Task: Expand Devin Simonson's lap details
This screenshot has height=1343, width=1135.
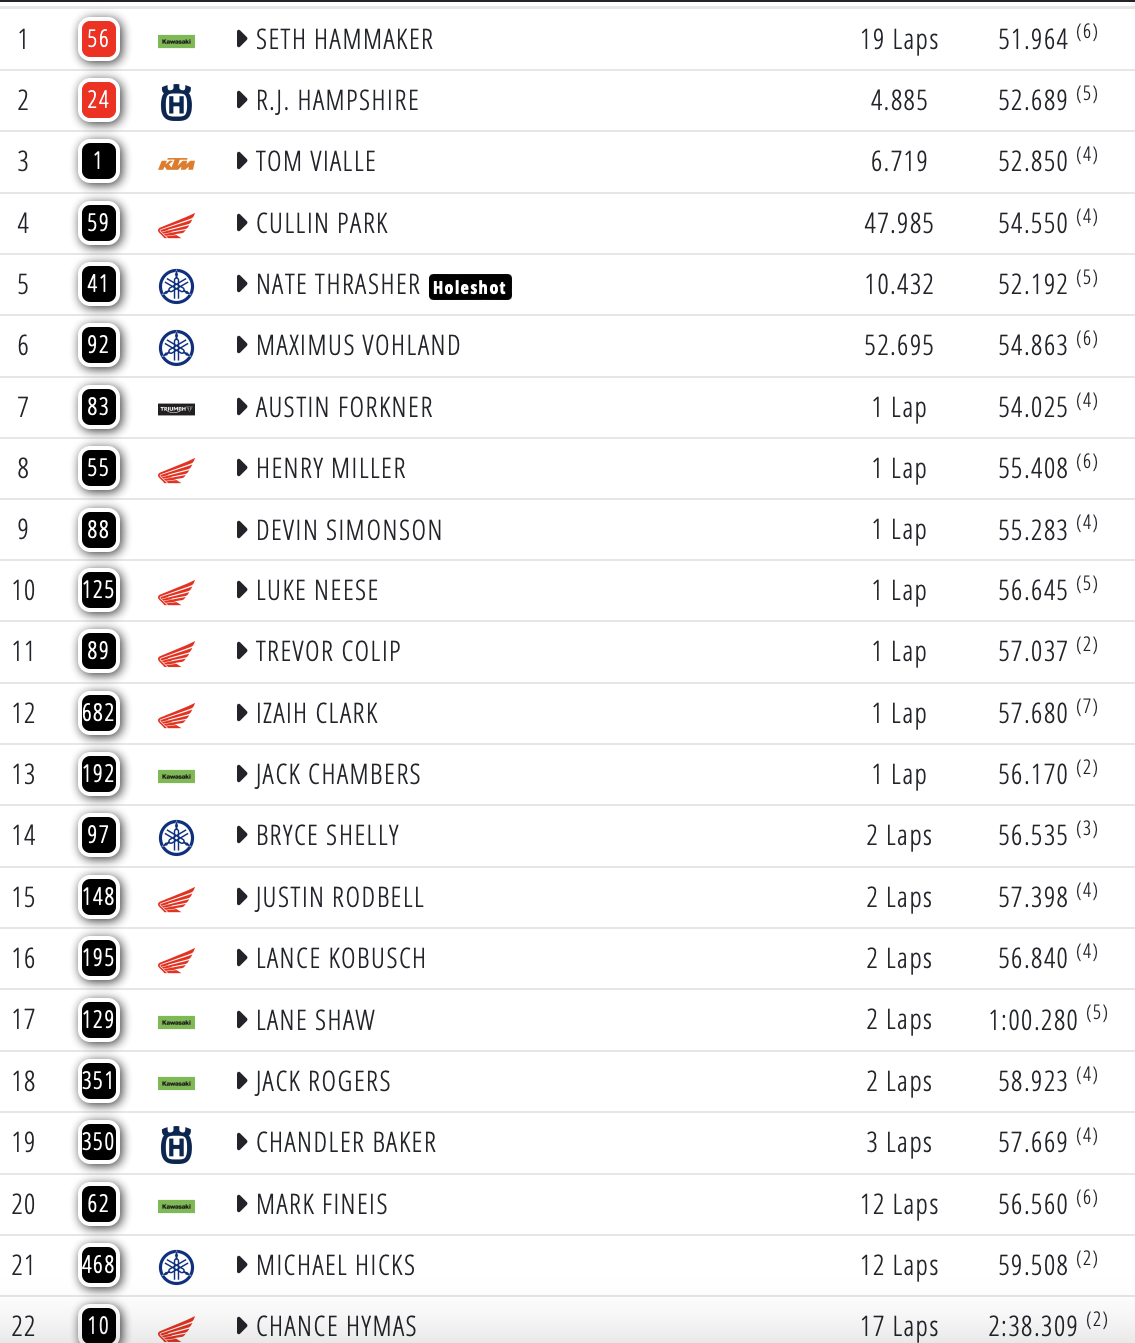Action: [x=242, y=530]
